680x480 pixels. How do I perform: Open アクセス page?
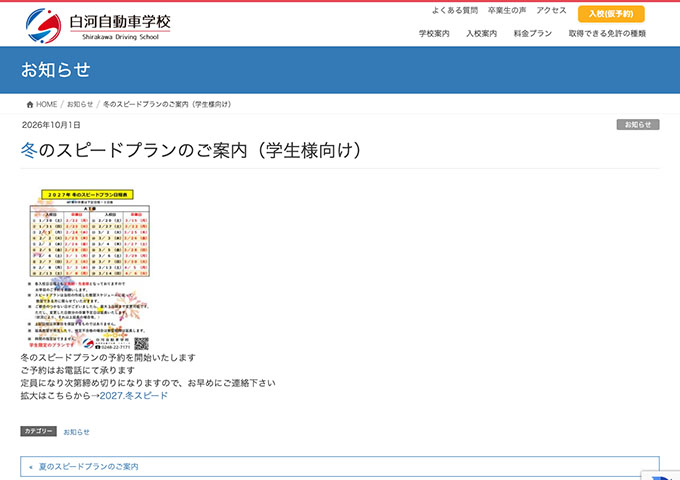point(551,10)
